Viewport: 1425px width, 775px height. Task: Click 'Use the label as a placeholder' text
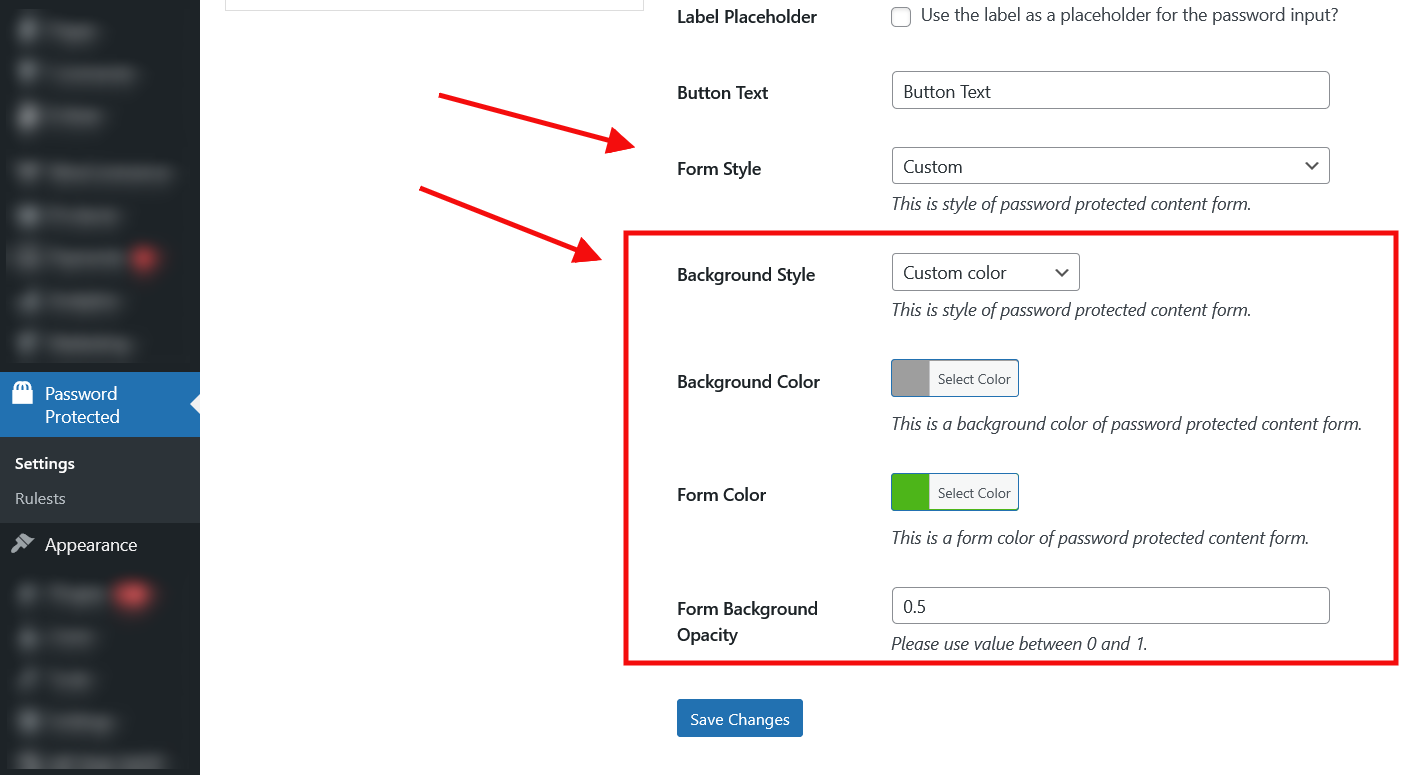pos(1129,16)
